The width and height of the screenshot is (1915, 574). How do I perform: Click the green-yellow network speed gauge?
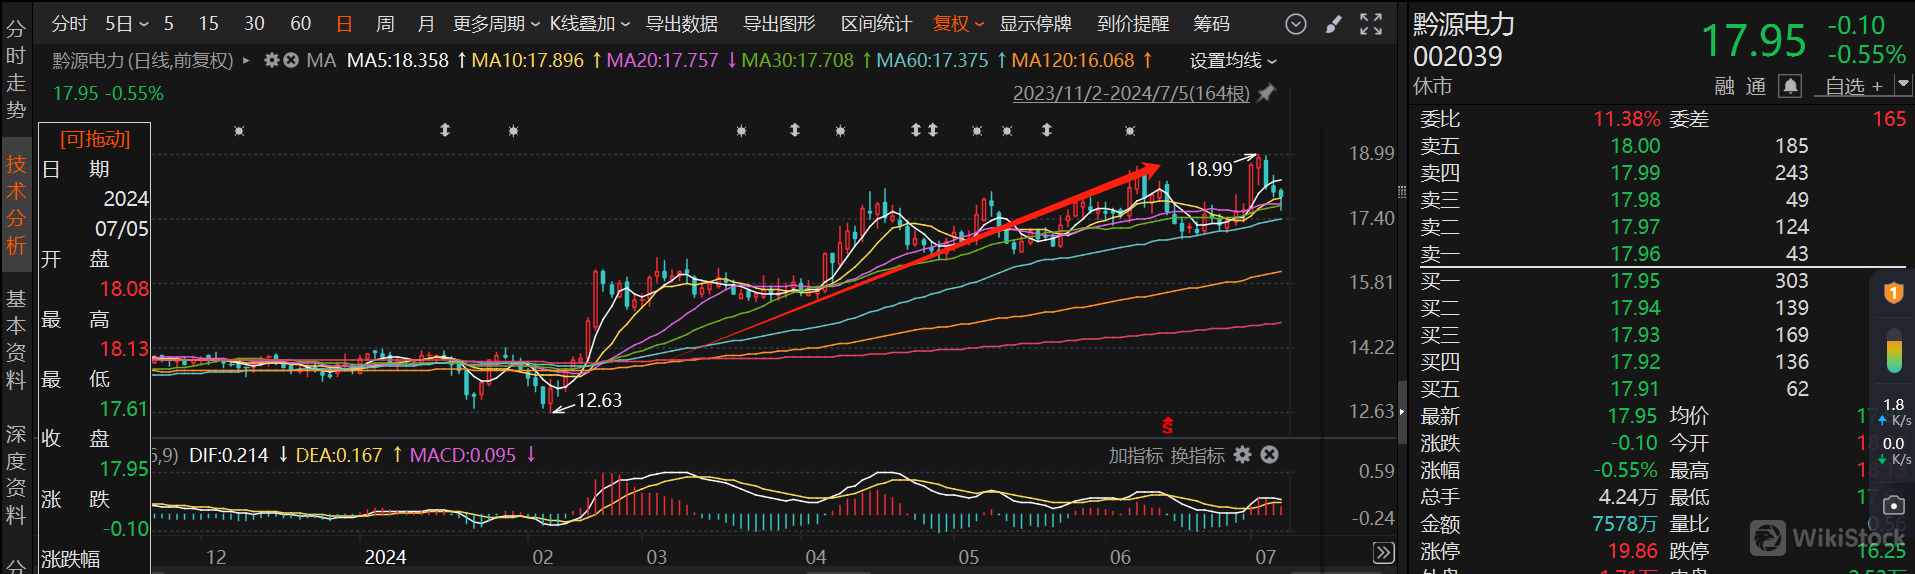coord(1893,351)
